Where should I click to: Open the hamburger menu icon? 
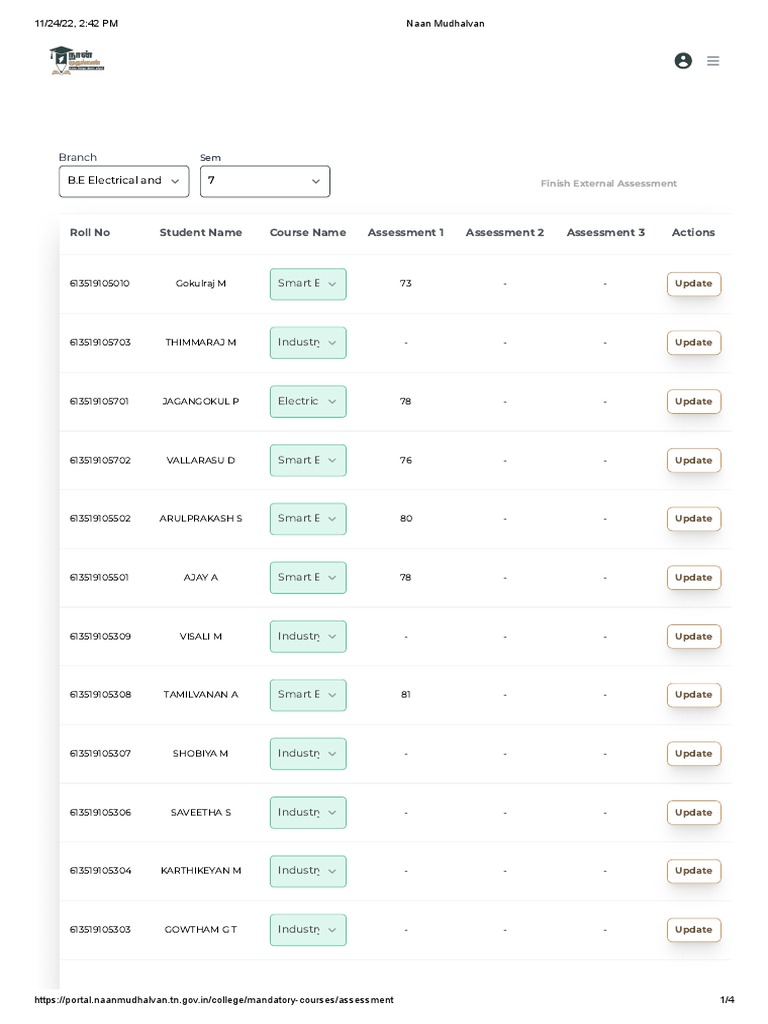(x=713, y=61)
